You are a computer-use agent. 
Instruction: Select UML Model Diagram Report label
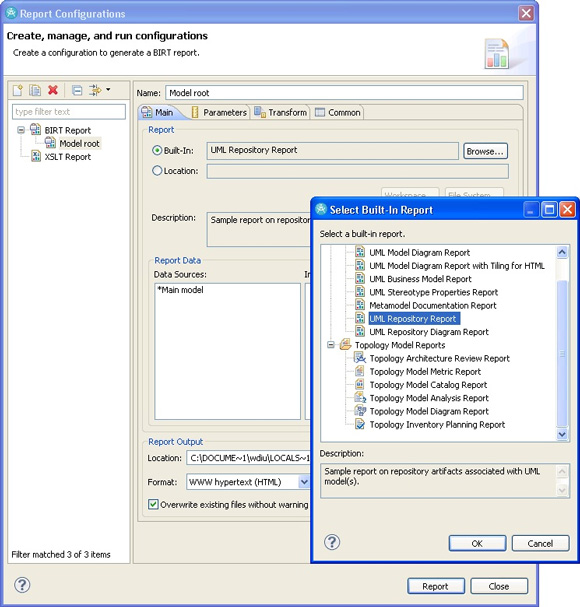coord(419,253)
